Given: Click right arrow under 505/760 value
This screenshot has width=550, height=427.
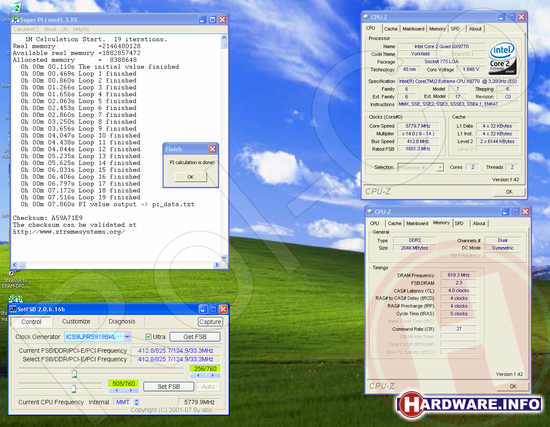Looking at the screenshot, I should point(131,390).
